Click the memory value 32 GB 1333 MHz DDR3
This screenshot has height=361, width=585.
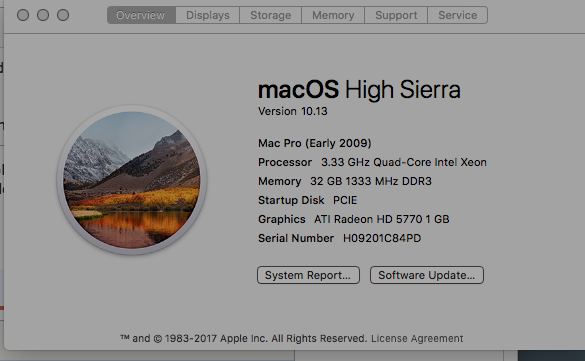click(x=371, y=181)
